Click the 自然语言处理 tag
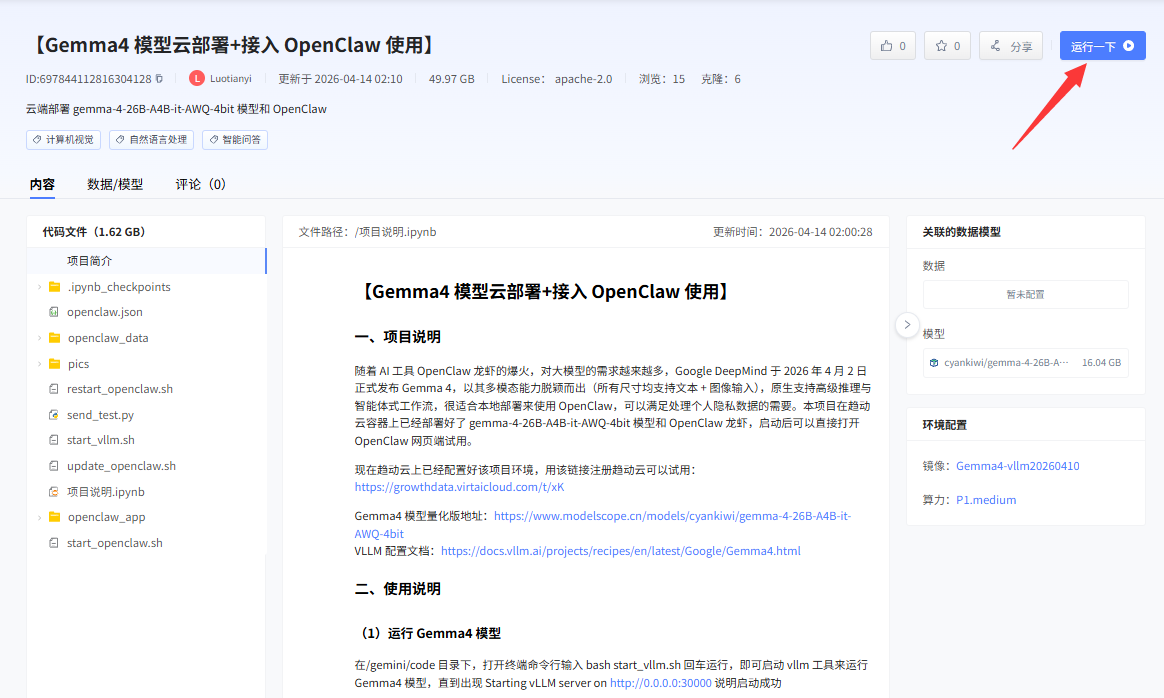The width and height of the screenshot is (1164, 698). coord(151,140)
